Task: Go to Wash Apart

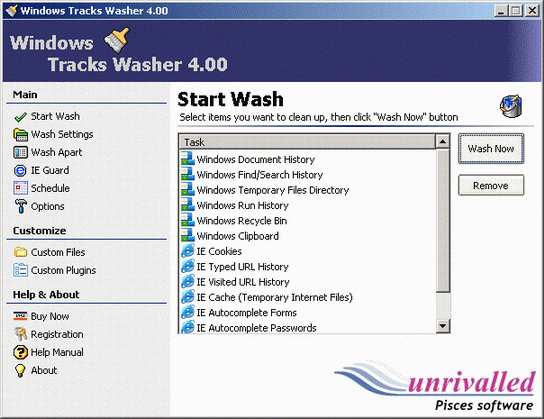Action: (57, 153)
